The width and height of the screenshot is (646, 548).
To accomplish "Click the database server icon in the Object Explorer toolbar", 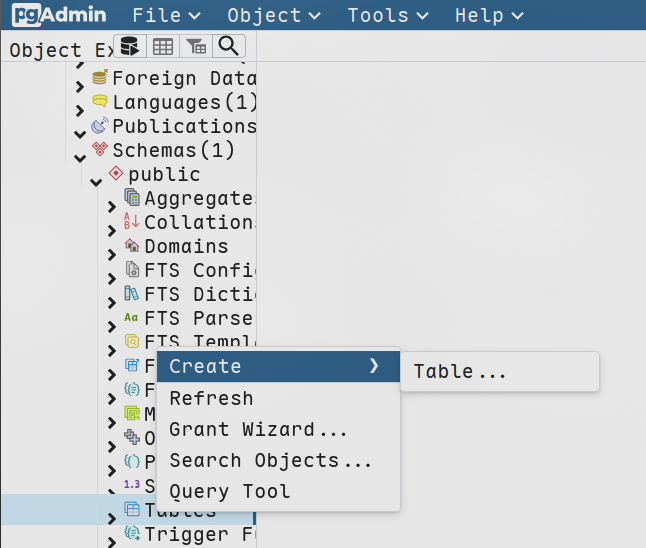I will point(130,46).
